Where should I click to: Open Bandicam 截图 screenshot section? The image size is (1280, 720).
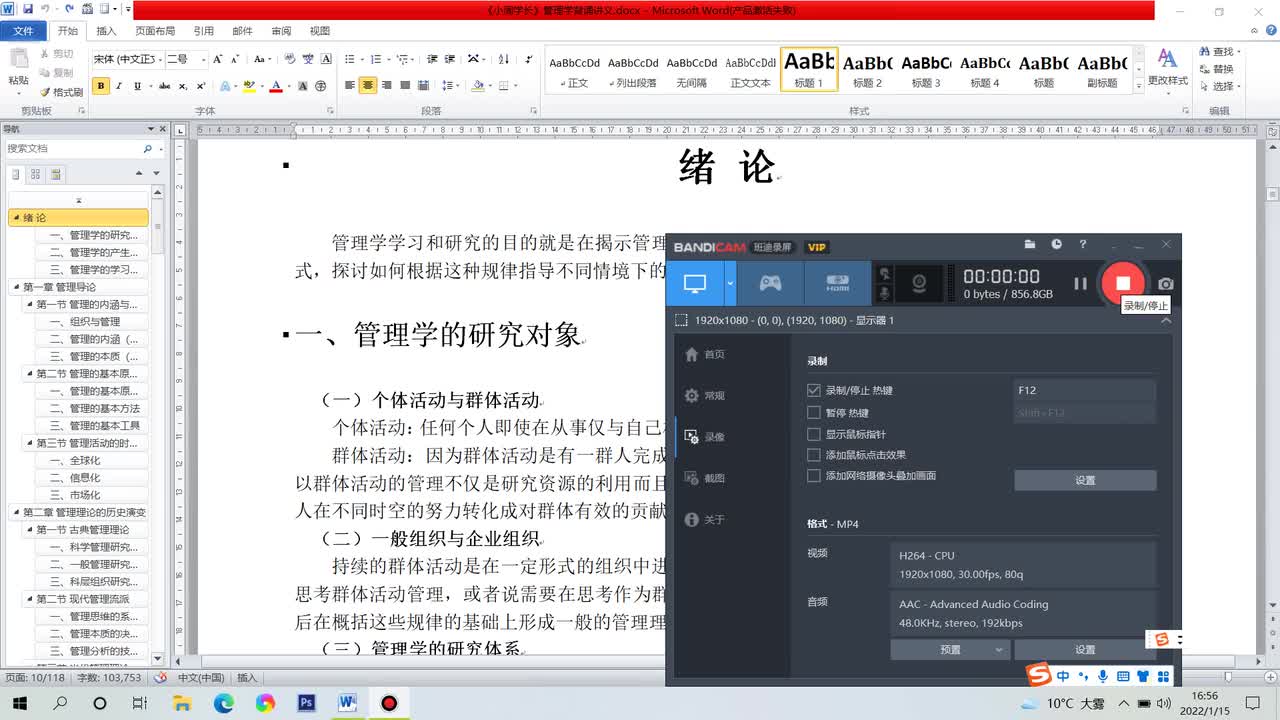[705, 478]
